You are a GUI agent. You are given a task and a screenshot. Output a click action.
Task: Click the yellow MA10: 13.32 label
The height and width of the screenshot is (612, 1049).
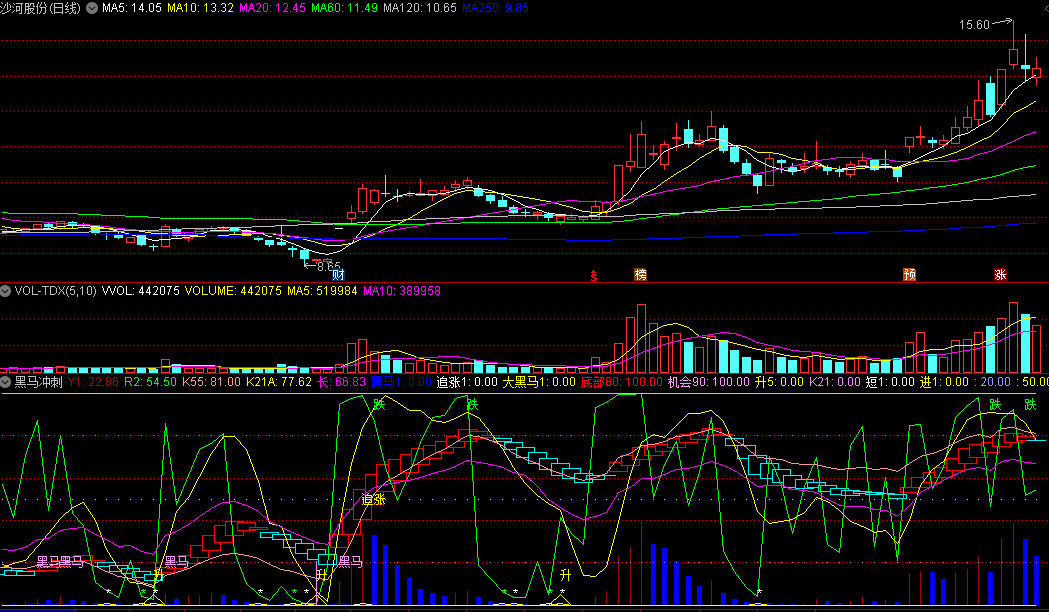pyautogui.click(x=201, y=8)
